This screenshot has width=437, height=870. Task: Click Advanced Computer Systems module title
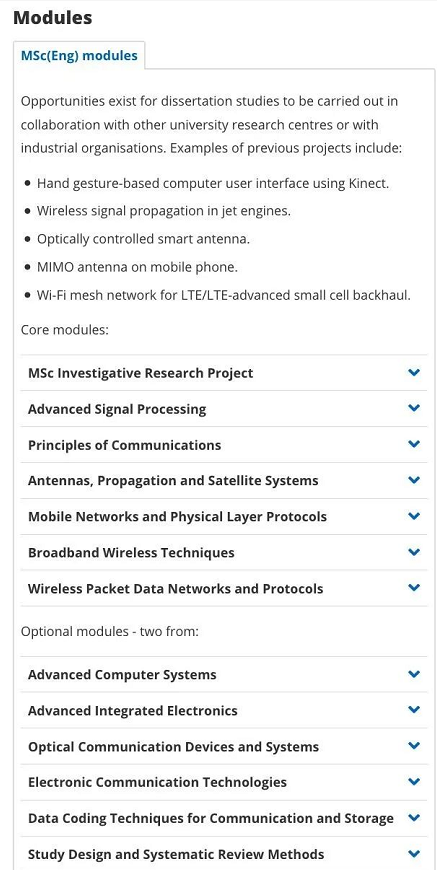tap(122, 675)
